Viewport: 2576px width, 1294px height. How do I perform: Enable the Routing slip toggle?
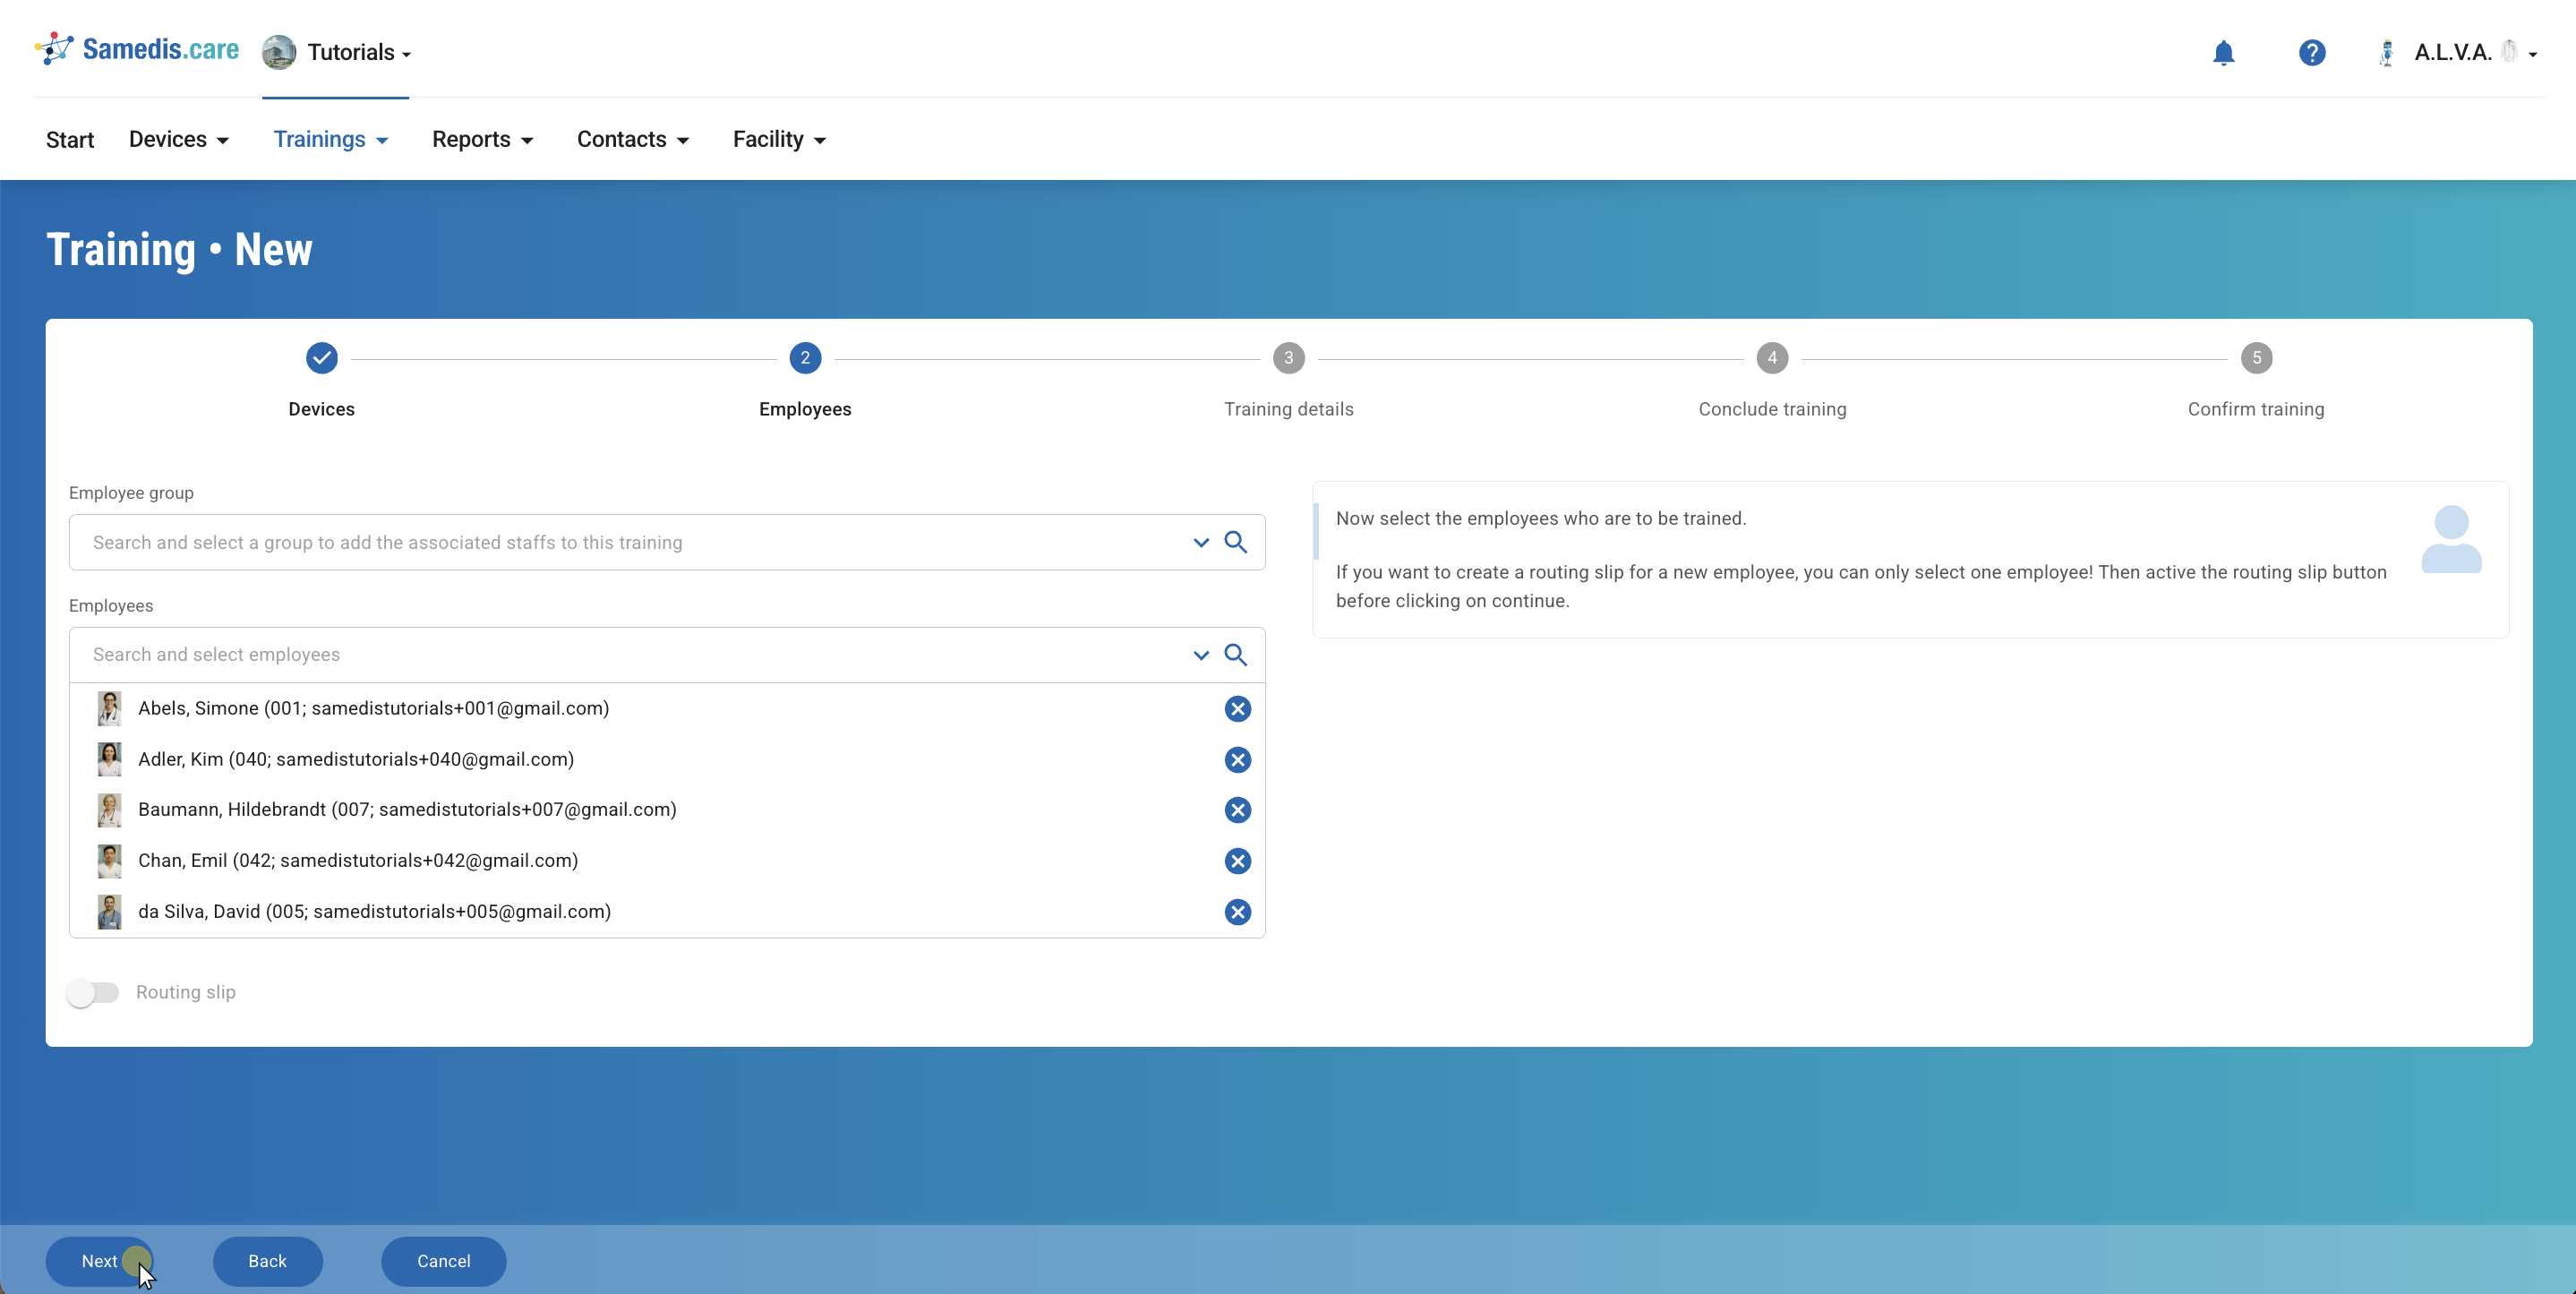coord(93,992)
